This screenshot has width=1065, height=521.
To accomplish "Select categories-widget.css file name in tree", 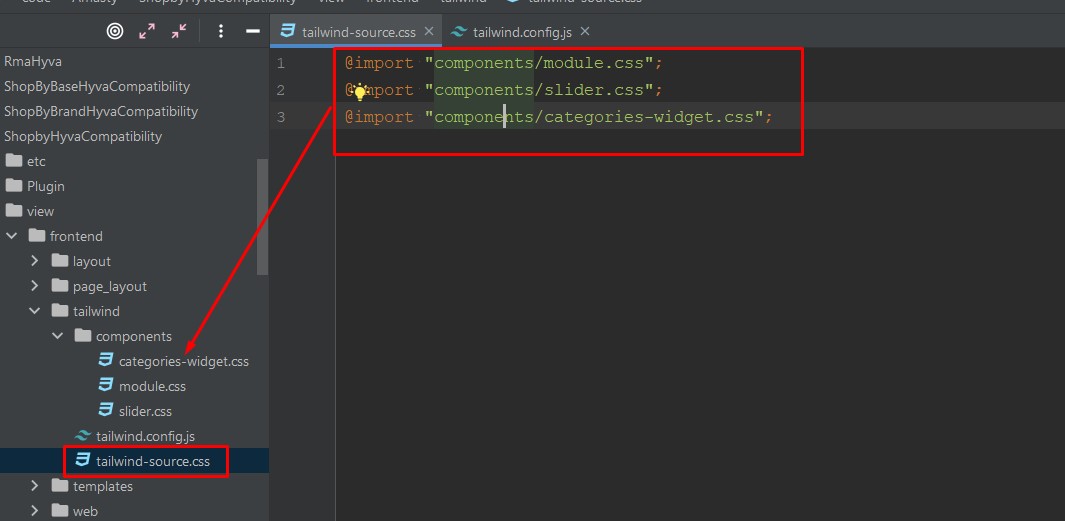I will coord(184,361).
